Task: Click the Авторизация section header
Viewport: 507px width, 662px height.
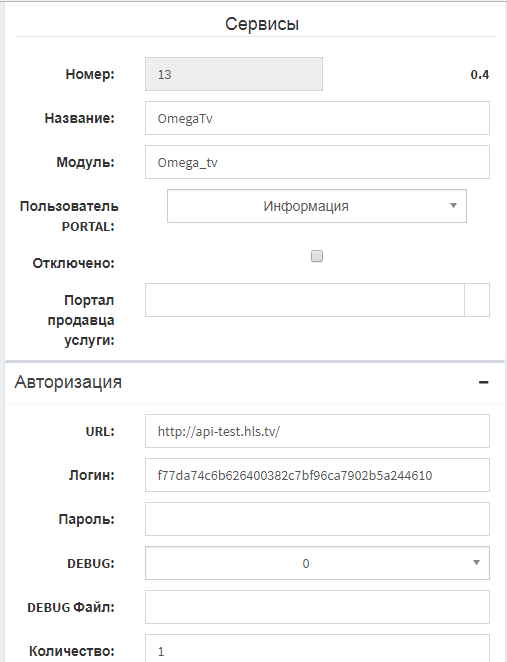Action: coord(68,382)
